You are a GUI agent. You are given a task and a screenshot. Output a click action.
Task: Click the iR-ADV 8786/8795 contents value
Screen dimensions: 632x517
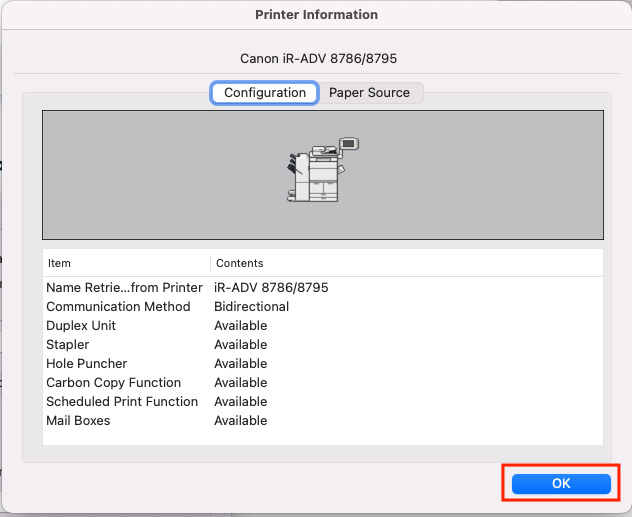271,288
